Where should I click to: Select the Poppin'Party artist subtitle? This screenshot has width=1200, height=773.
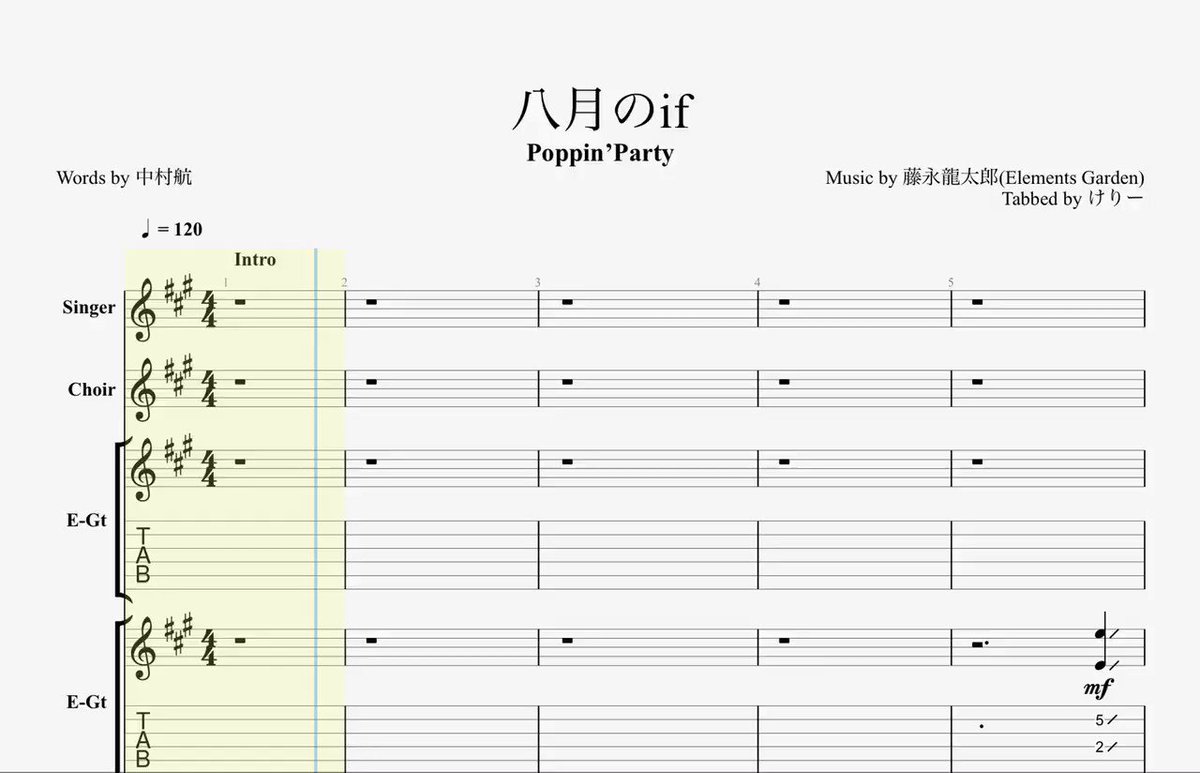pyautogui.click(x=600, y=154)
